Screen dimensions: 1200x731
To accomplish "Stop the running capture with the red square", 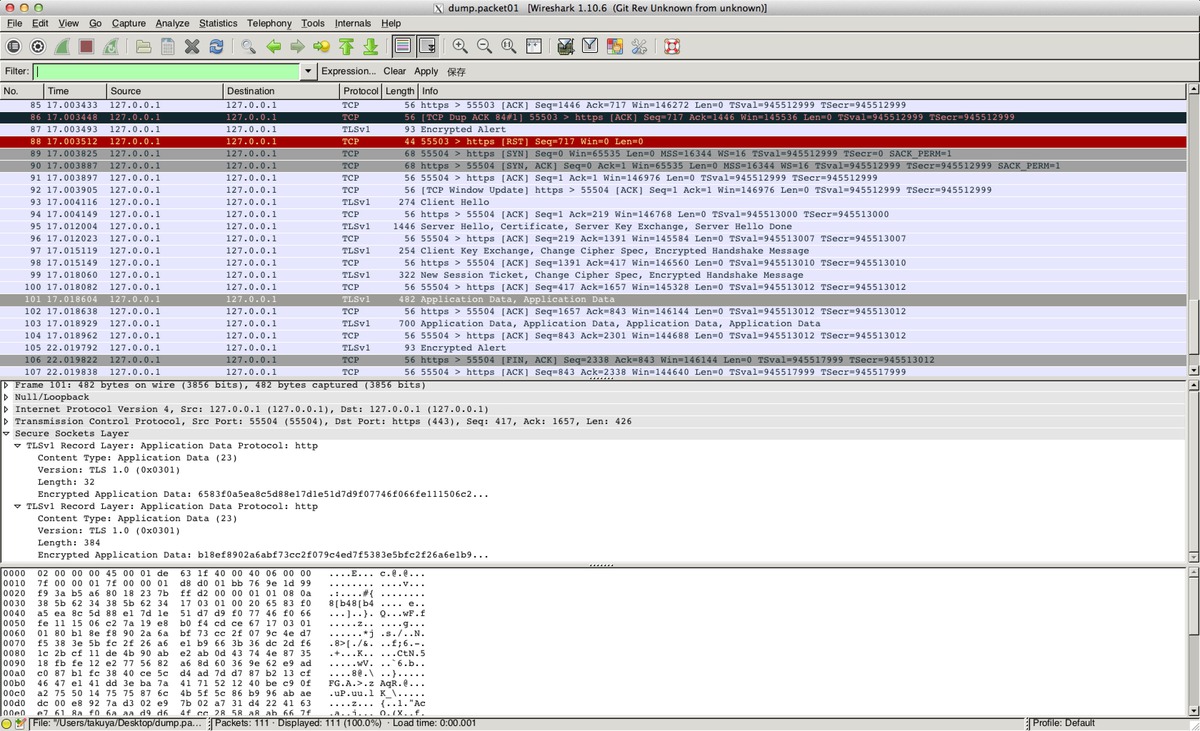I will coord(86,46).
